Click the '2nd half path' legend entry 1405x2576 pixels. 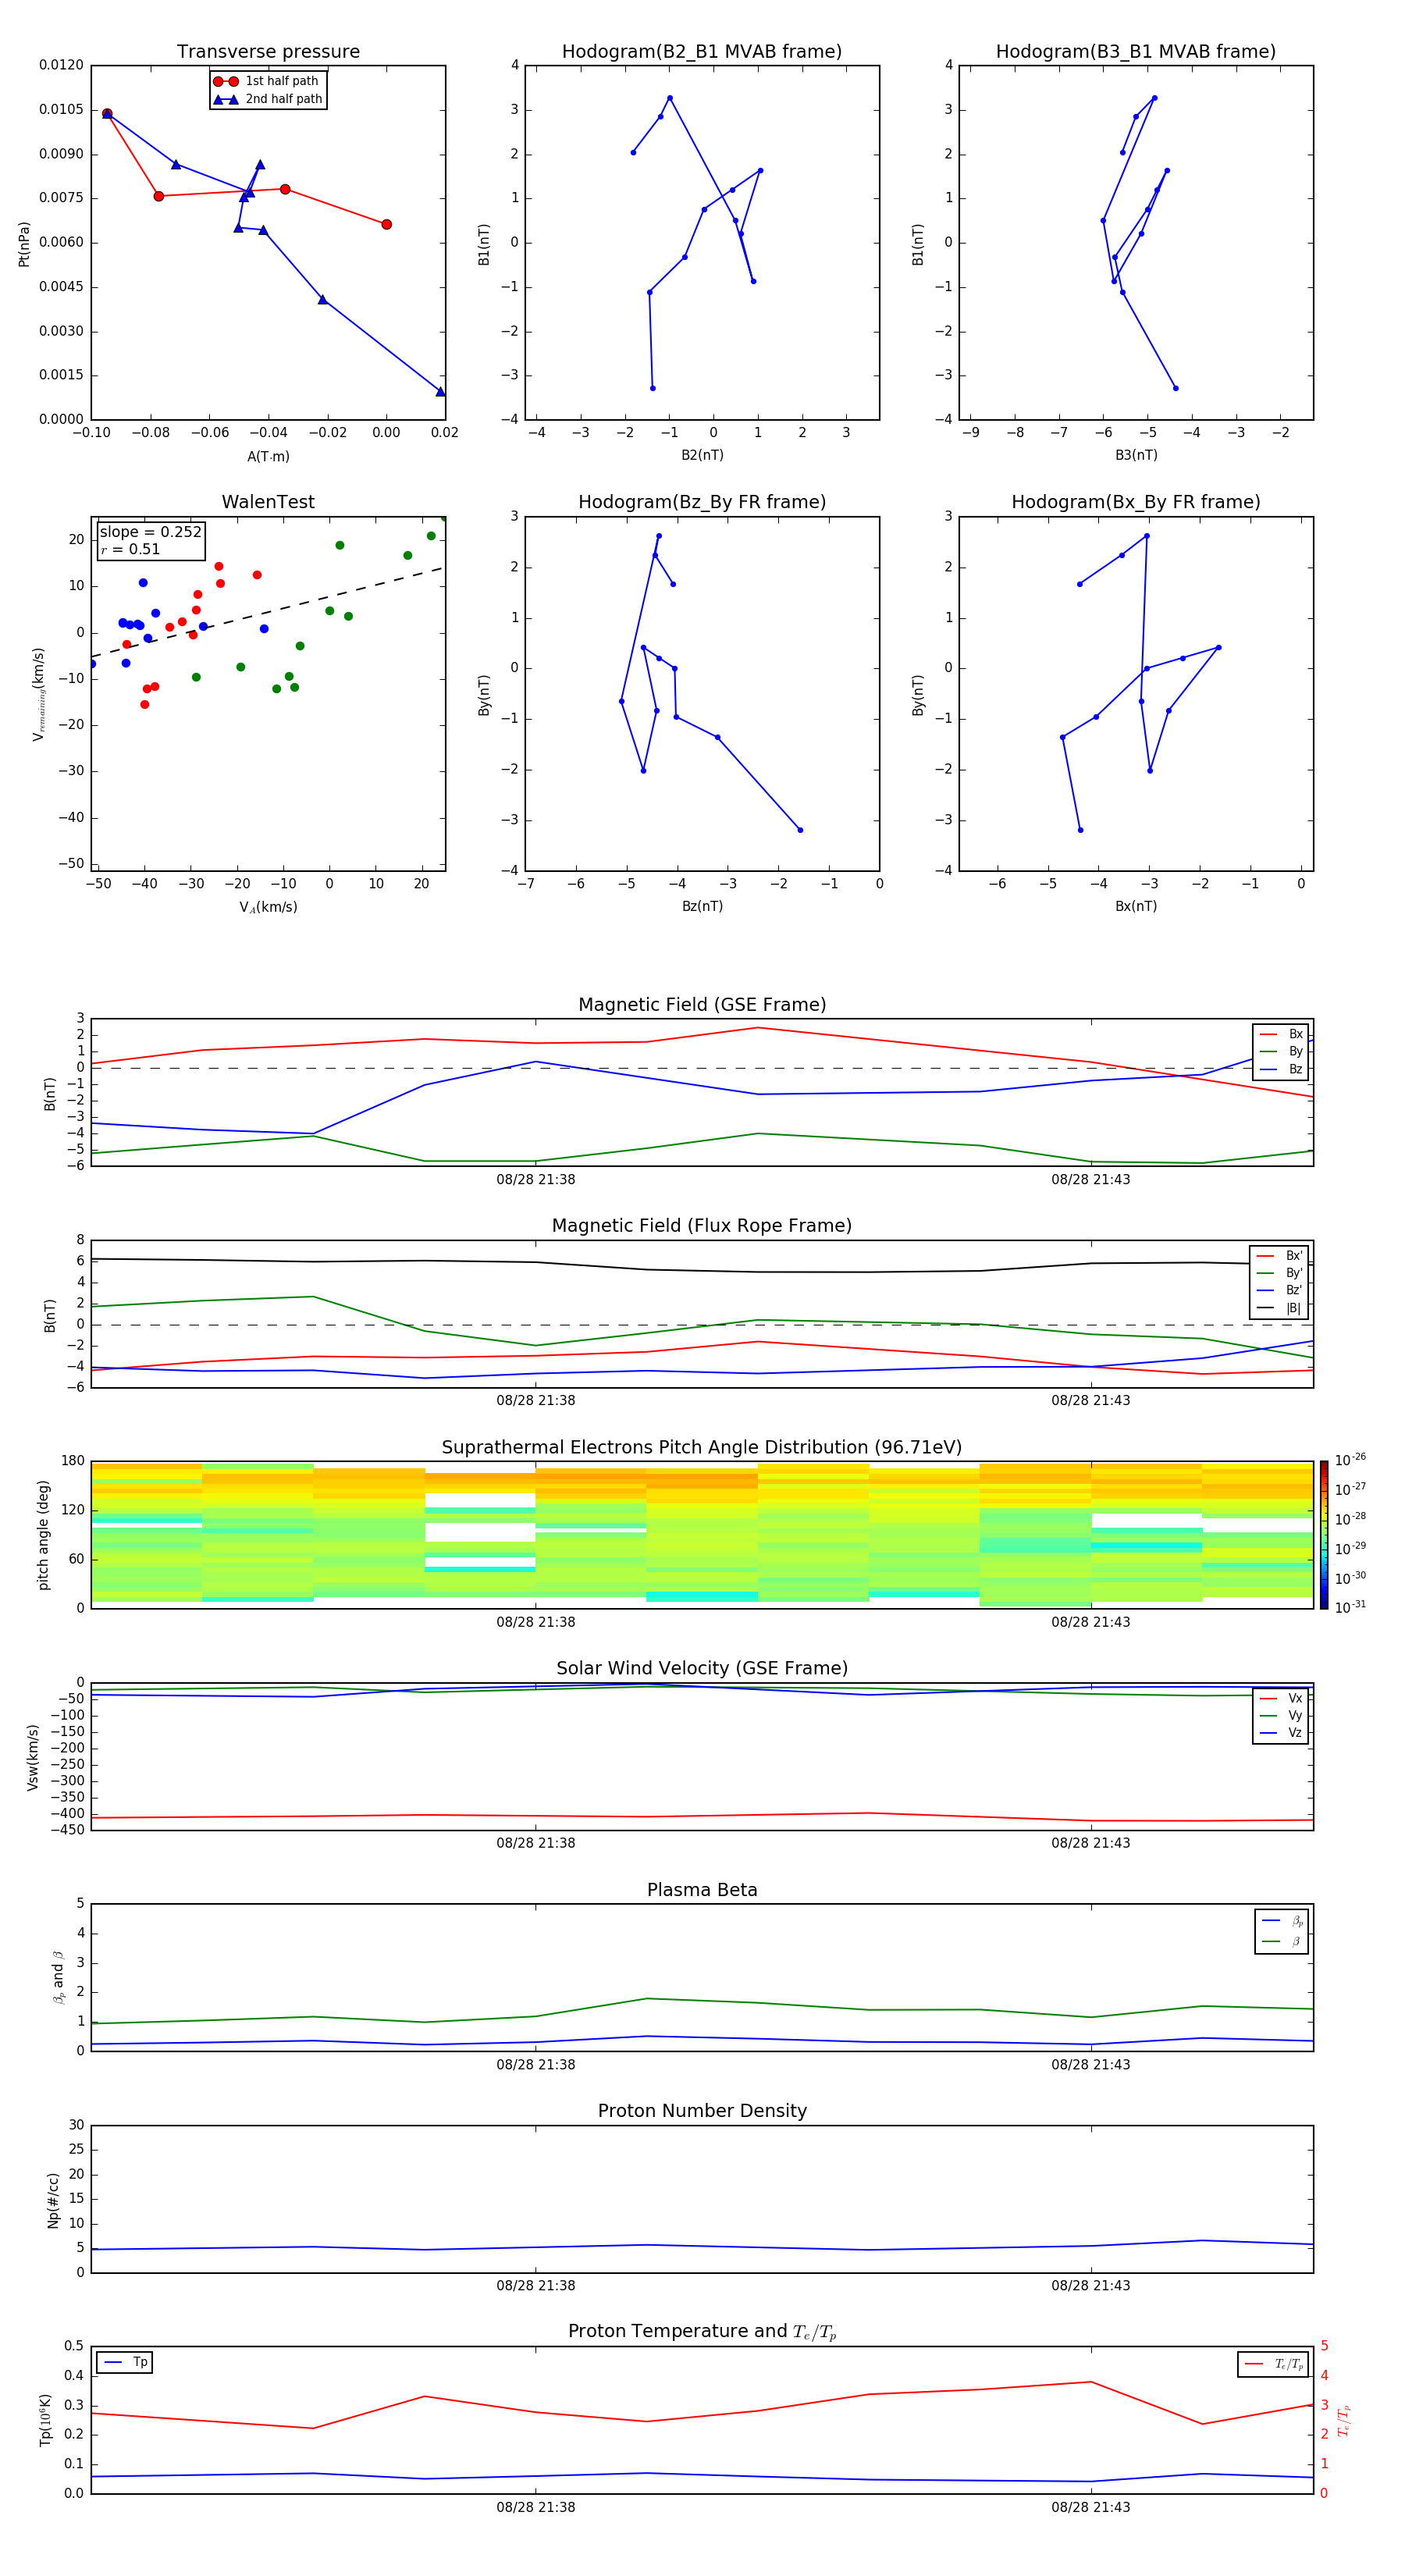[268, 99]
